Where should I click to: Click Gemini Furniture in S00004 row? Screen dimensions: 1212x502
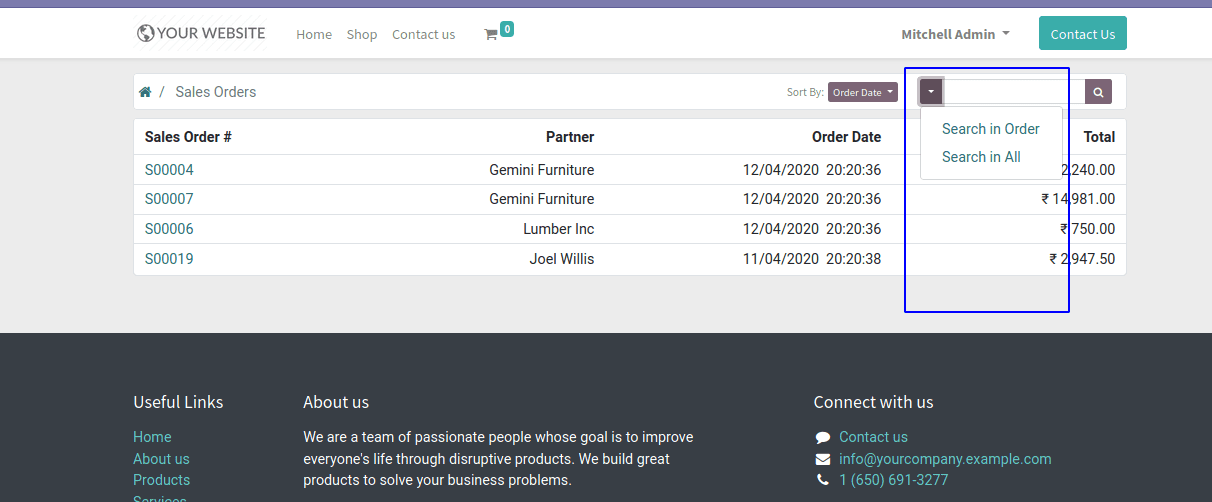click(541, 170)
